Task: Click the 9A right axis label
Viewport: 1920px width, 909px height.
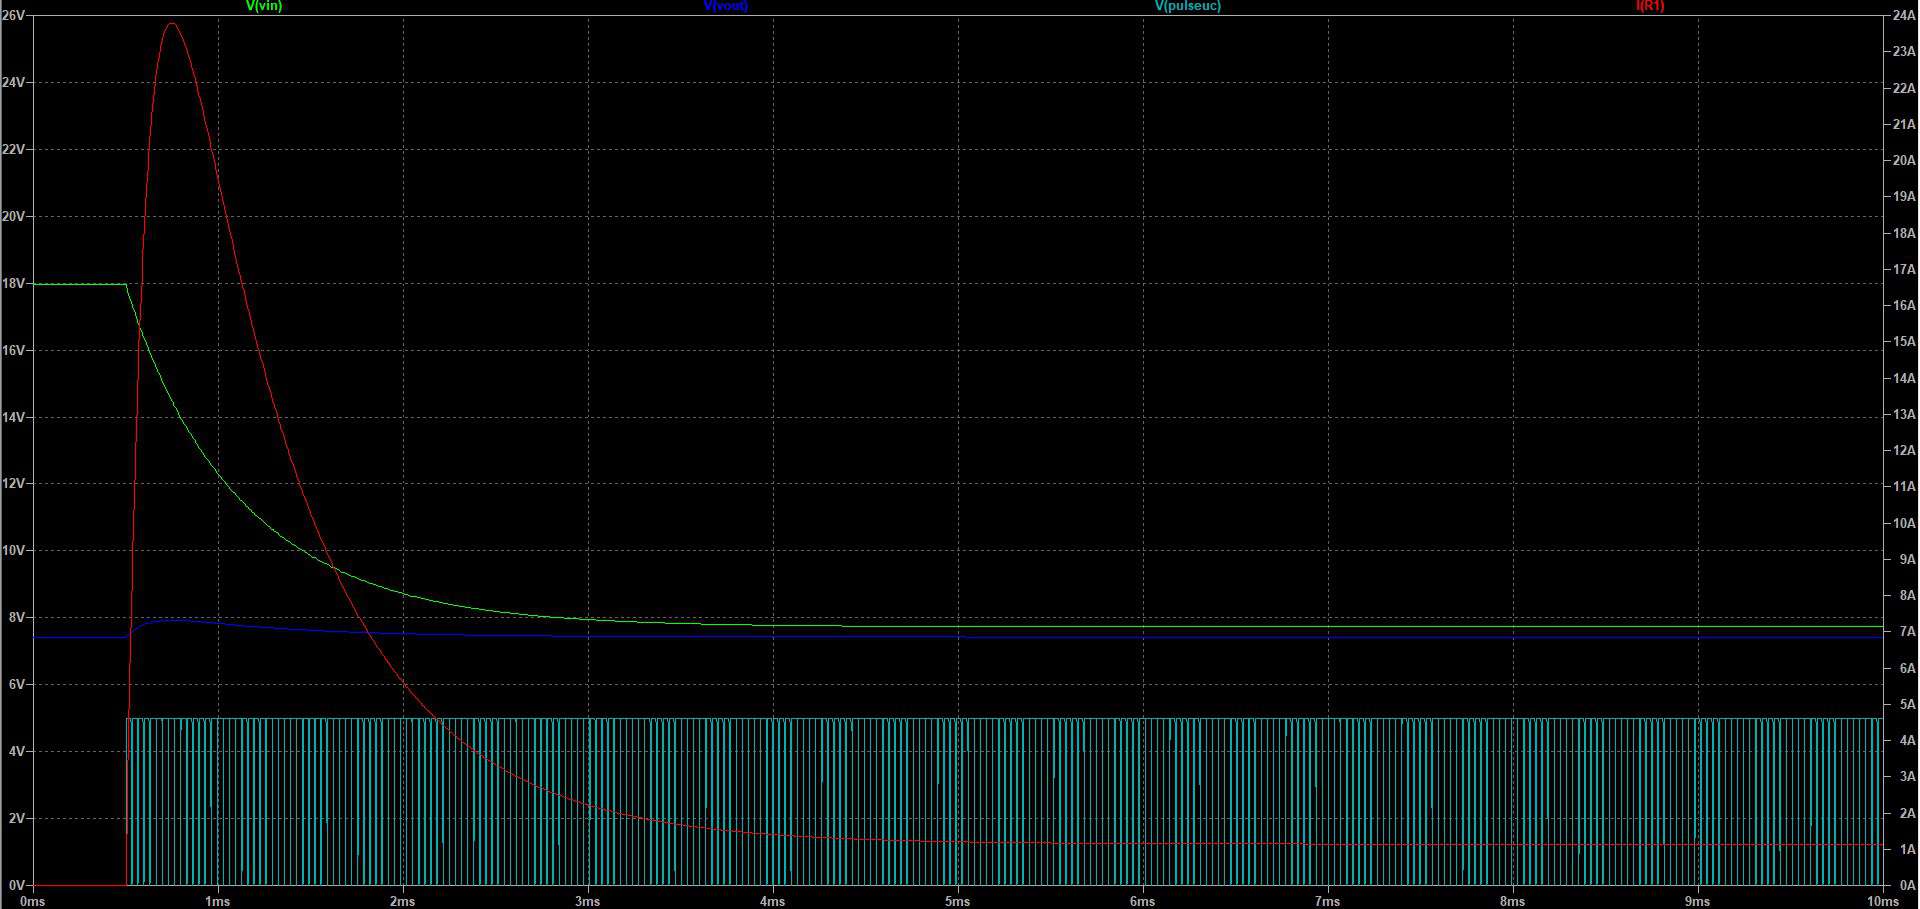Action: point(1907,559)
